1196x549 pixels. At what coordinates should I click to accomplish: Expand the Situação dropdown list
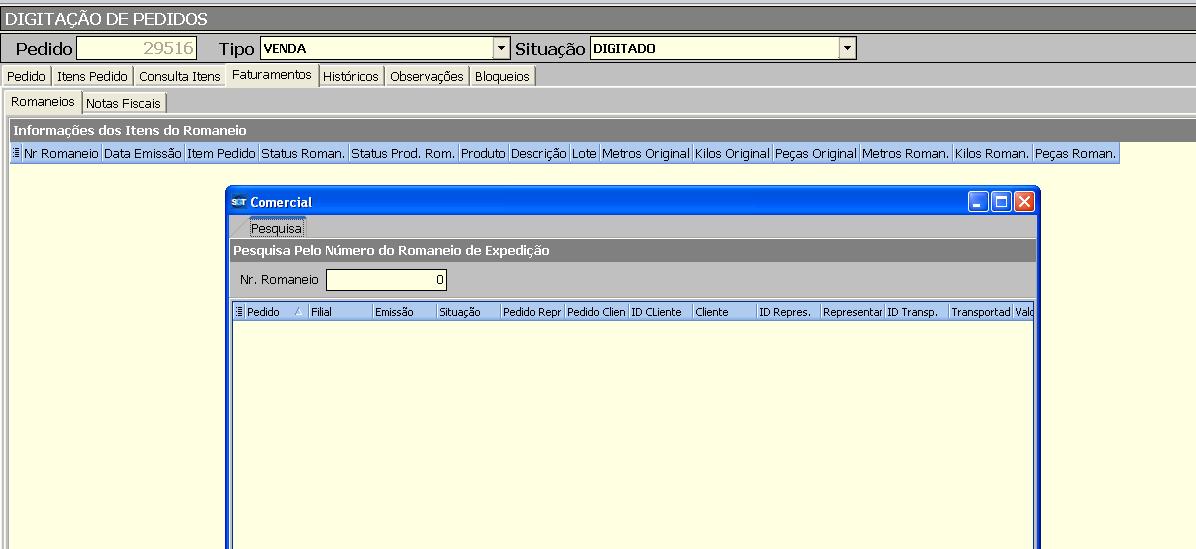pos(847,48)
